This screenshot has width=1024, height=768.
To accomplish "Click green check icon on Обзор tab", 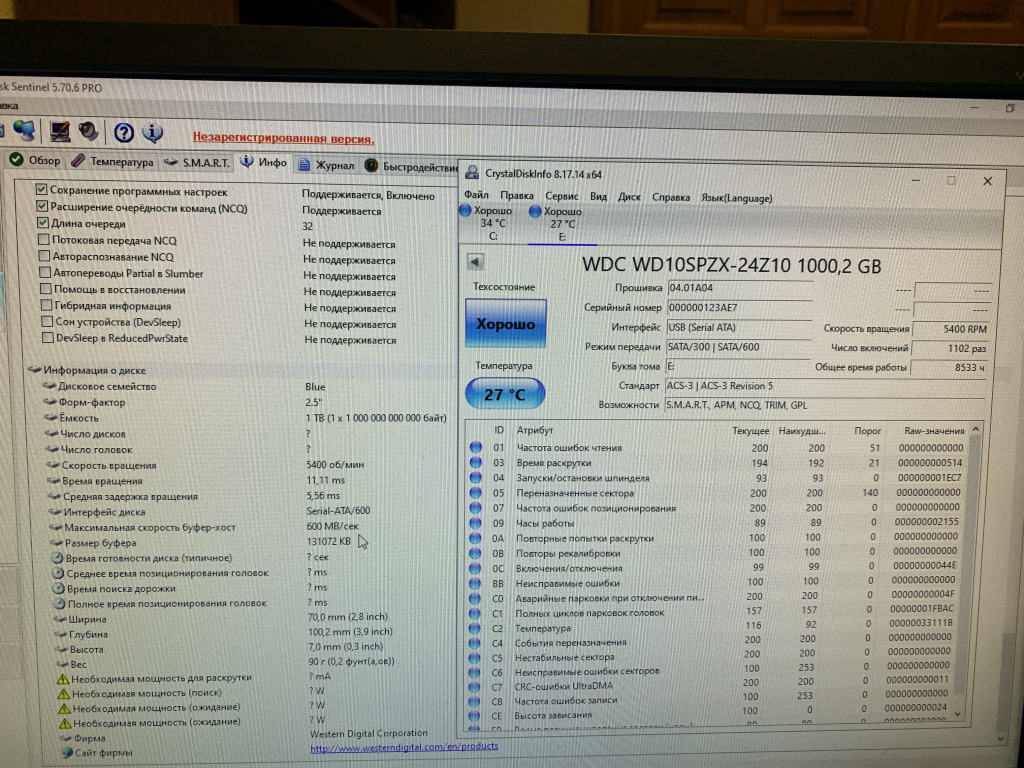I will click(16, 159).
